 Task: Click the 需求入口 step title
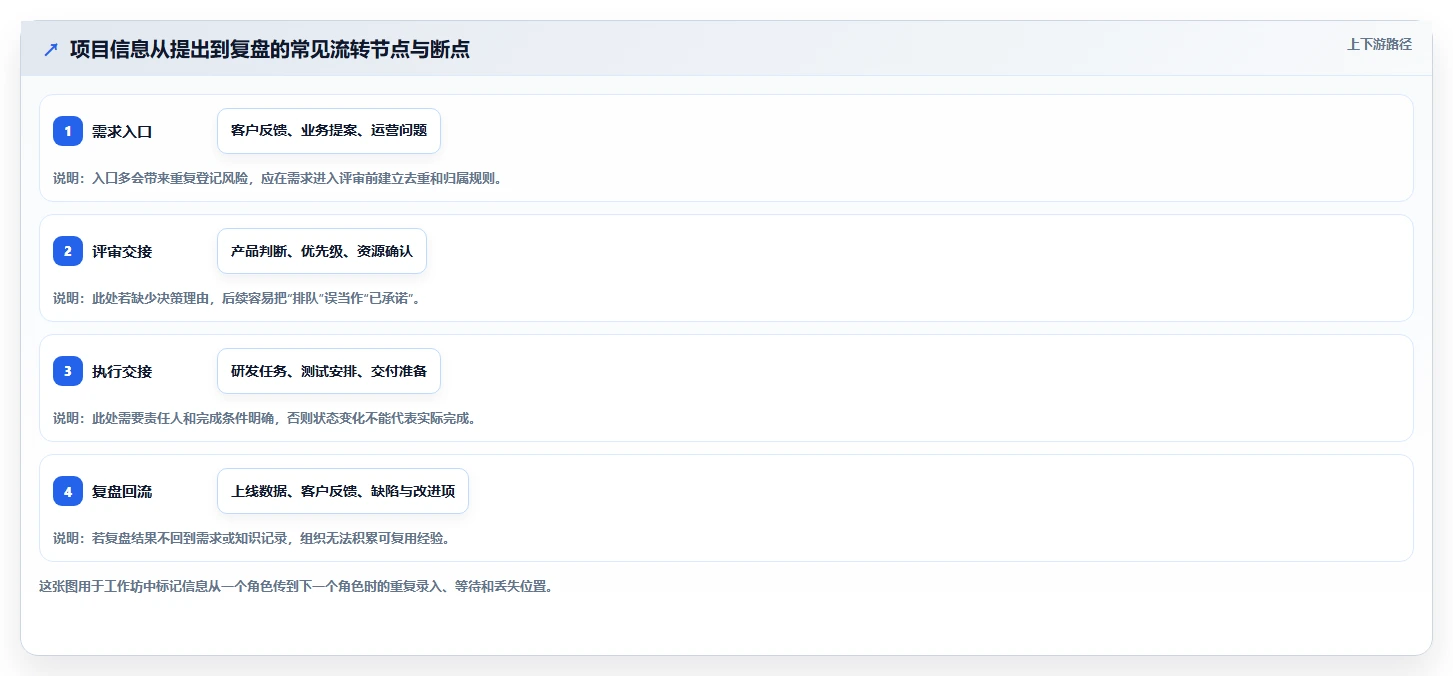122,131
